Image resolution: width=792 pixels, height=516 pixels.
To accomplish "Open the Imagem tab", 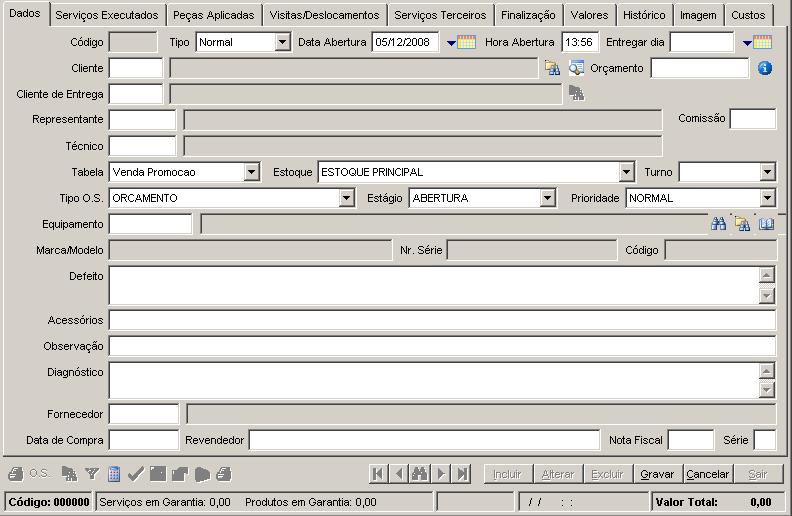I will pos(698,15).
